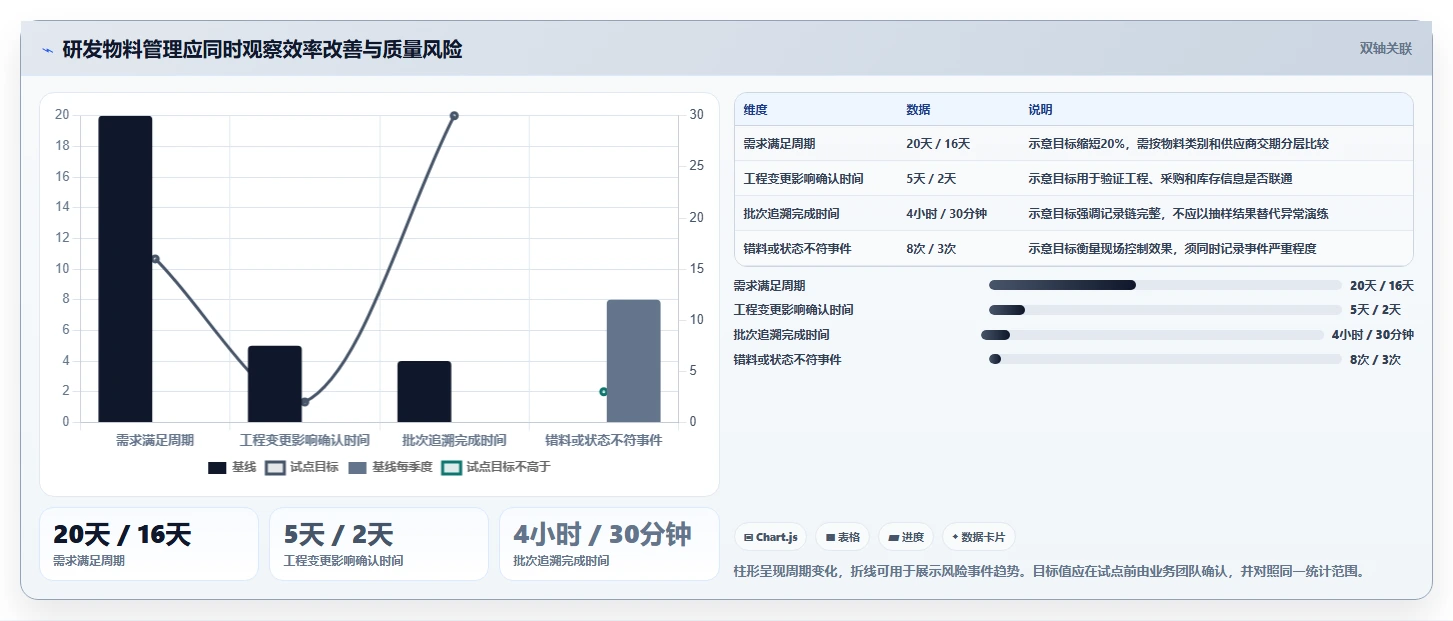Click the teal 试点目标不高于 legend swatch
The image size is (1453, 621).
(451, 467)
